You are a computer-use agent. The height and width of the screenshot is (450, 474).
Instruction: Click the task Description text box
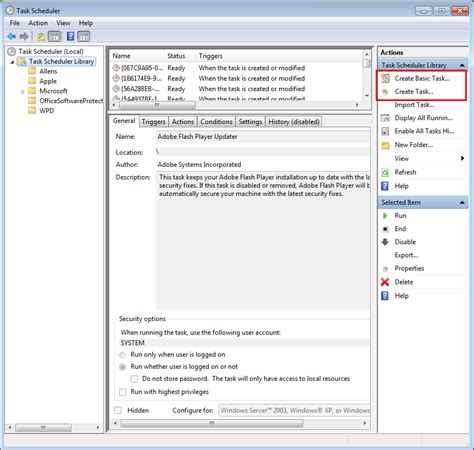pos(263,241)
